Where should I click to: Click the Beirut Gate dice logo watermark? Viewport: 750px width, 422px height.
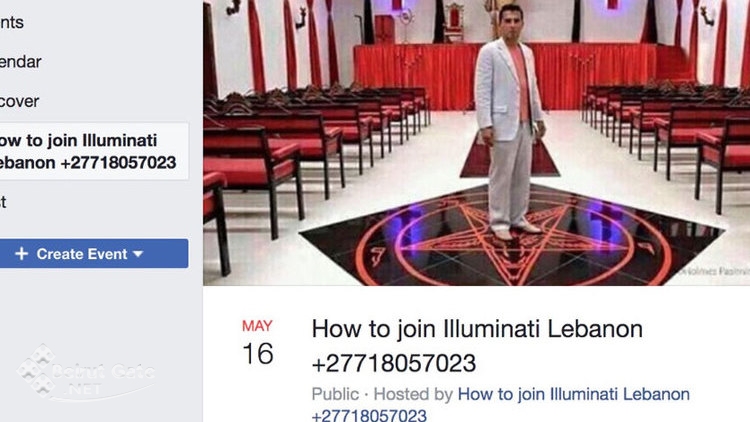point(36,370)
